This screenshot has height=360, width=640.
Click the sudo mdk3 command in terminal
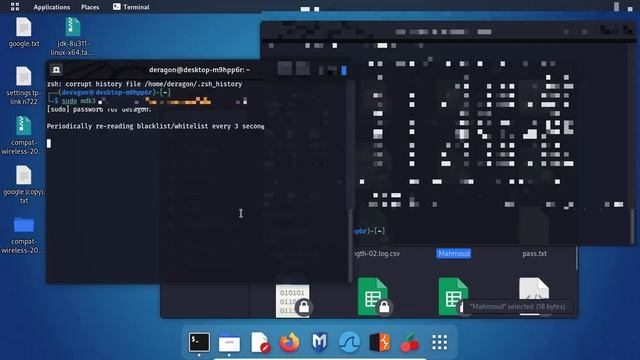pyautogui.click(x=78, y=101)
